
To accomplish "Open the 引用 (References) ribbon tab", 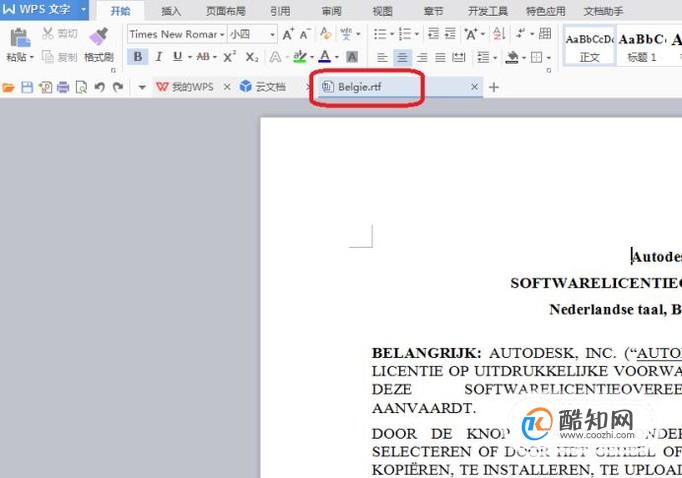I will [x=280, y=11].
